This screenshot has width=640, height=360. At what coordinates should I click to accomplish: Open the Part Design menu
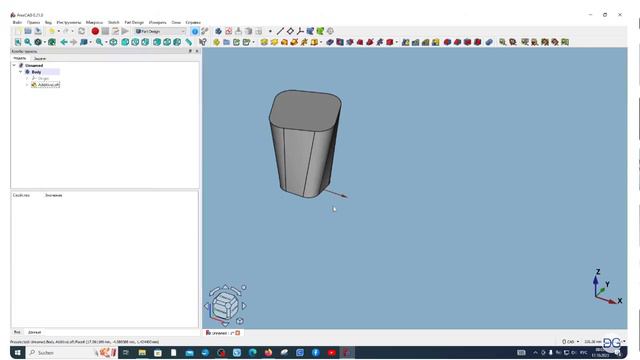point(134,22)
